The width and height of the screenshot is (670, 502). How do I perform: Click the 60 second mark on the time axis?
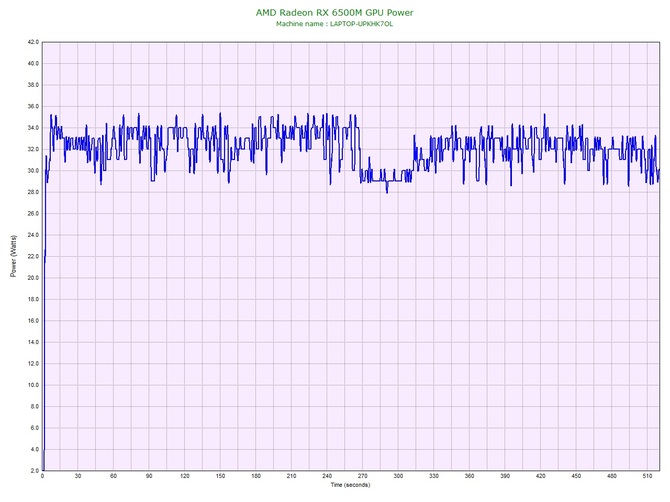[113, 477]
